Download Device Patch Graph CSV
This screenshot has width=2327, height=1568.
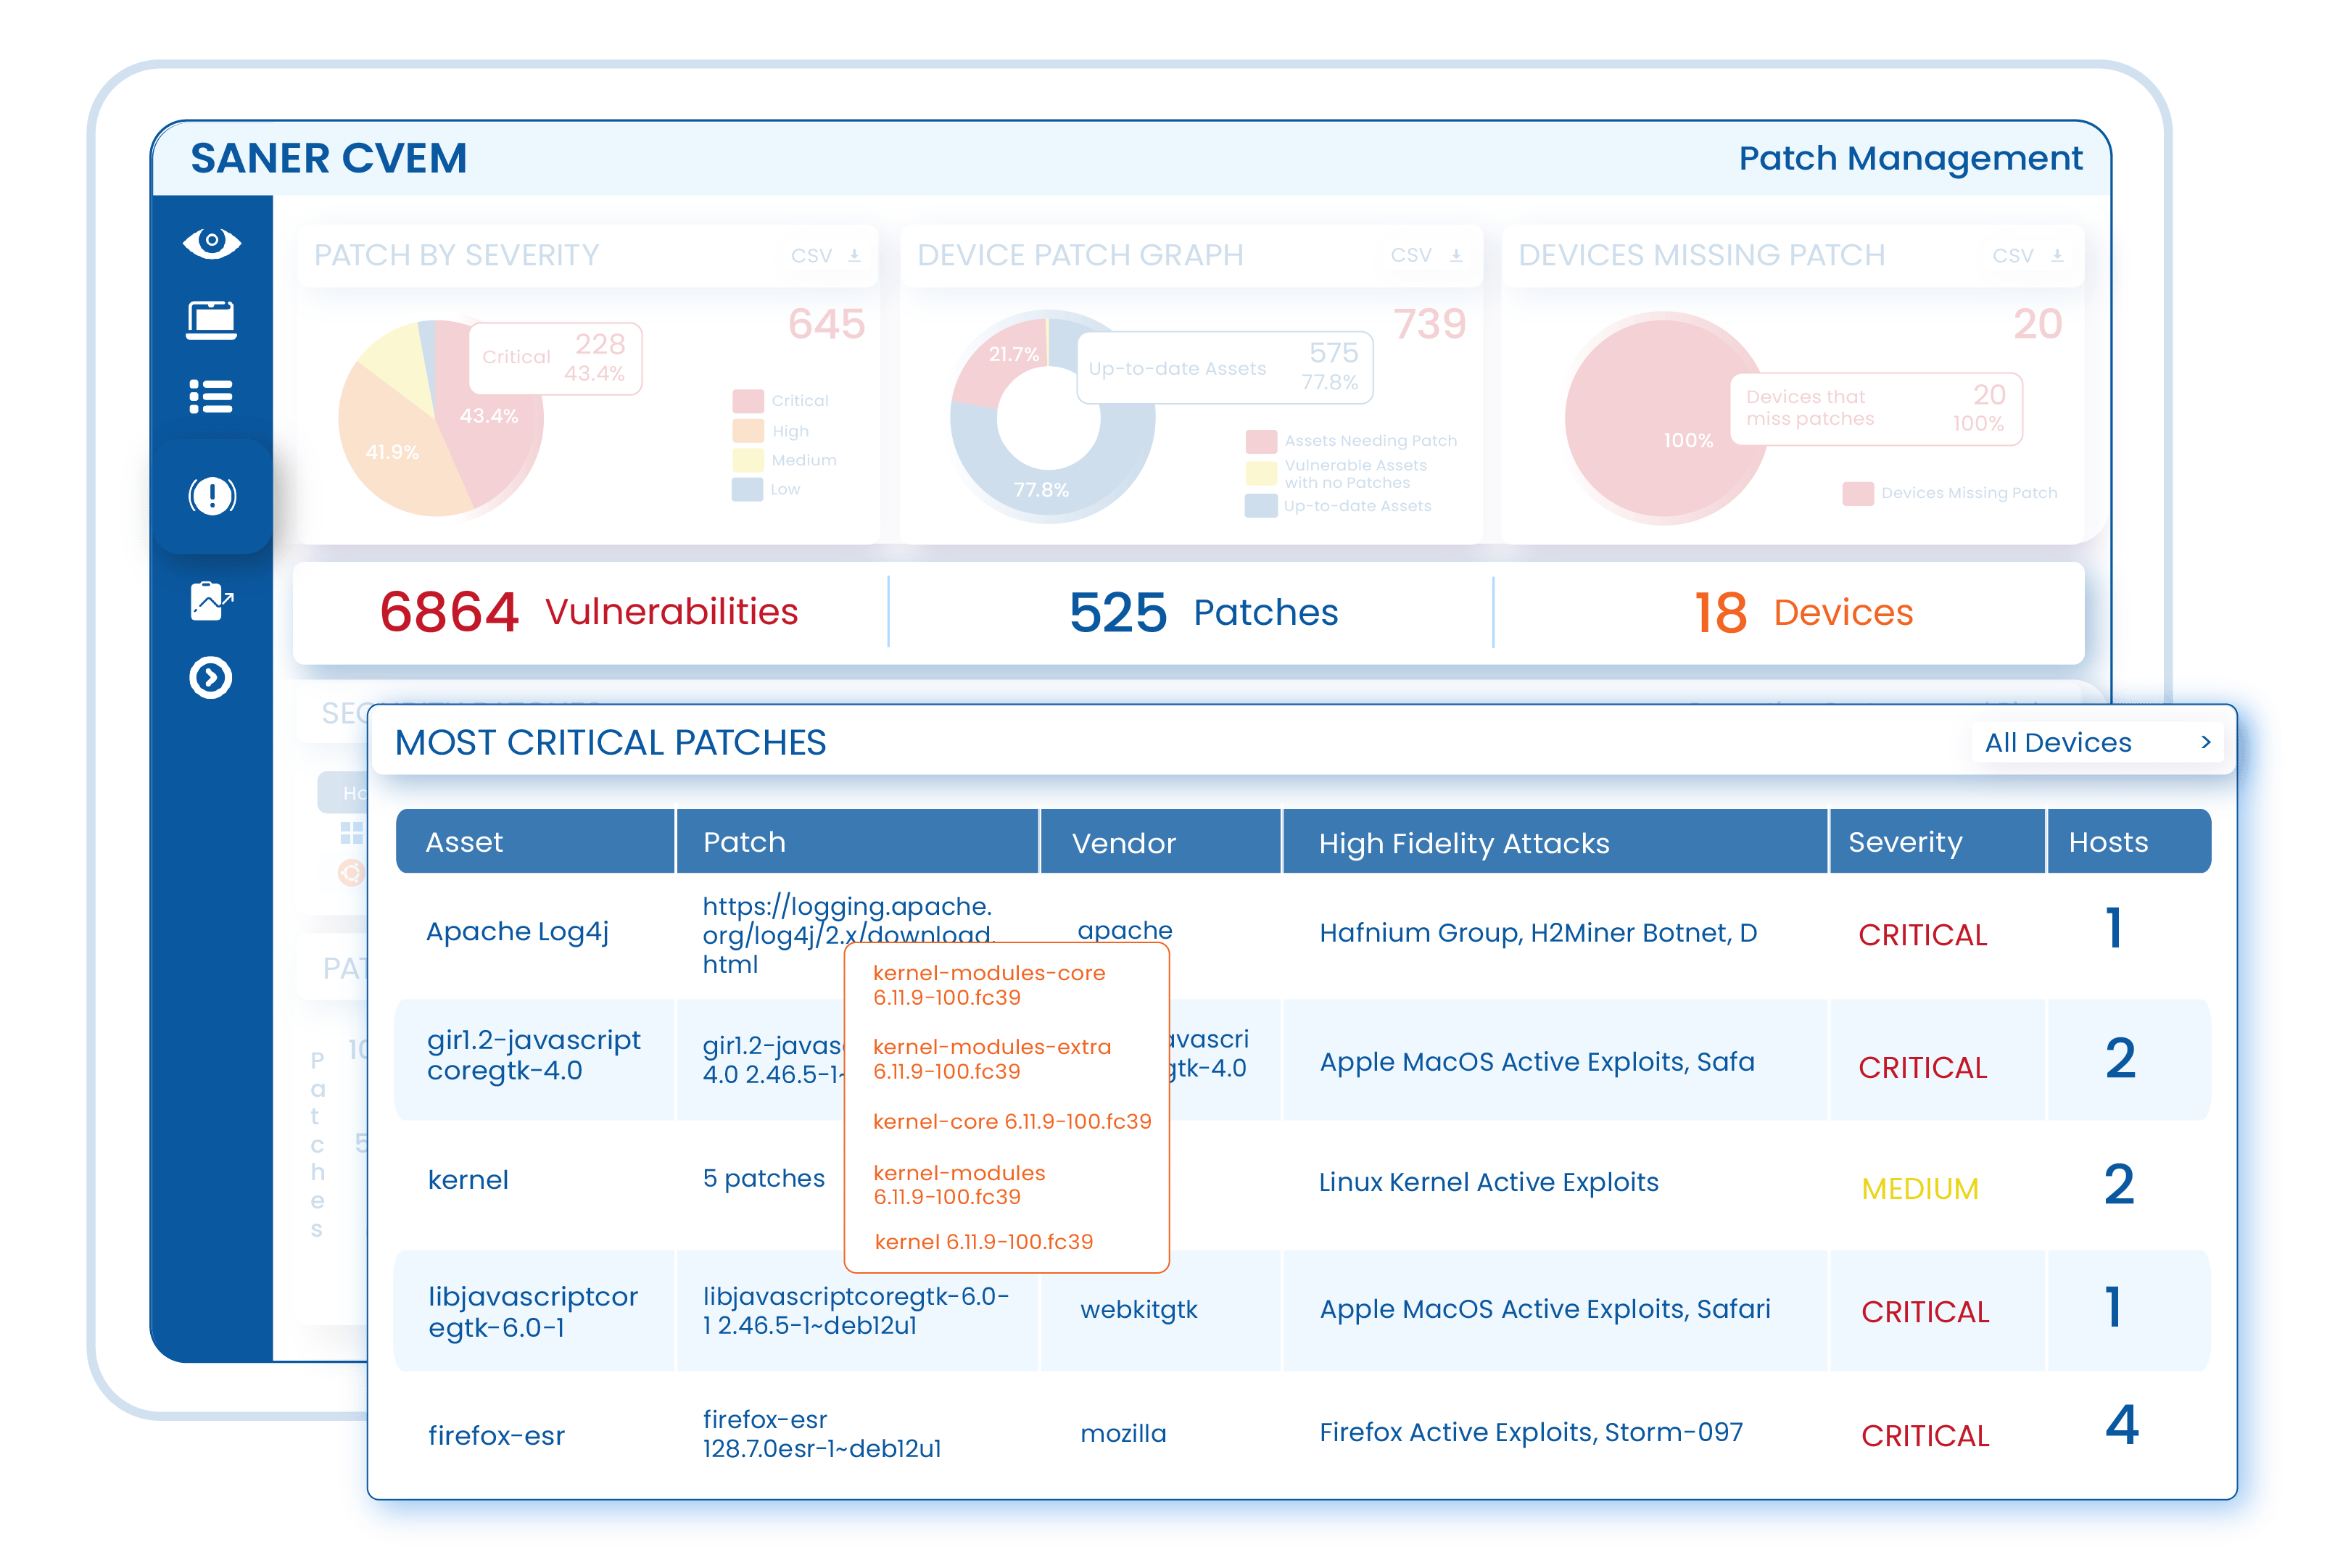click(x=1427, y=256)
